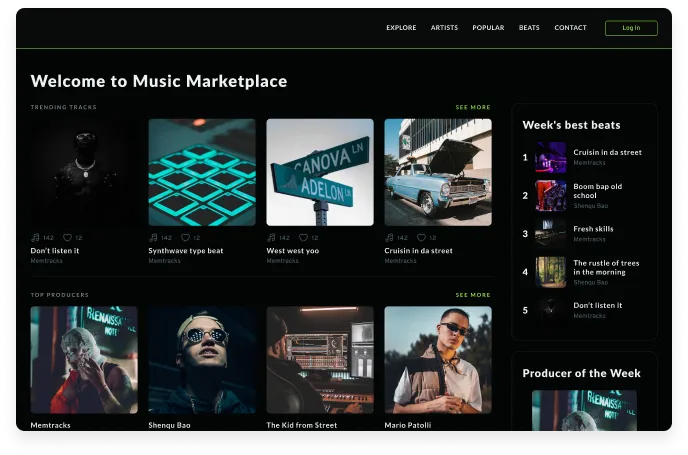Click 'The rustle of trees in the morning' title
This screenshot has width=688, height=455.
tap(606, 268)
